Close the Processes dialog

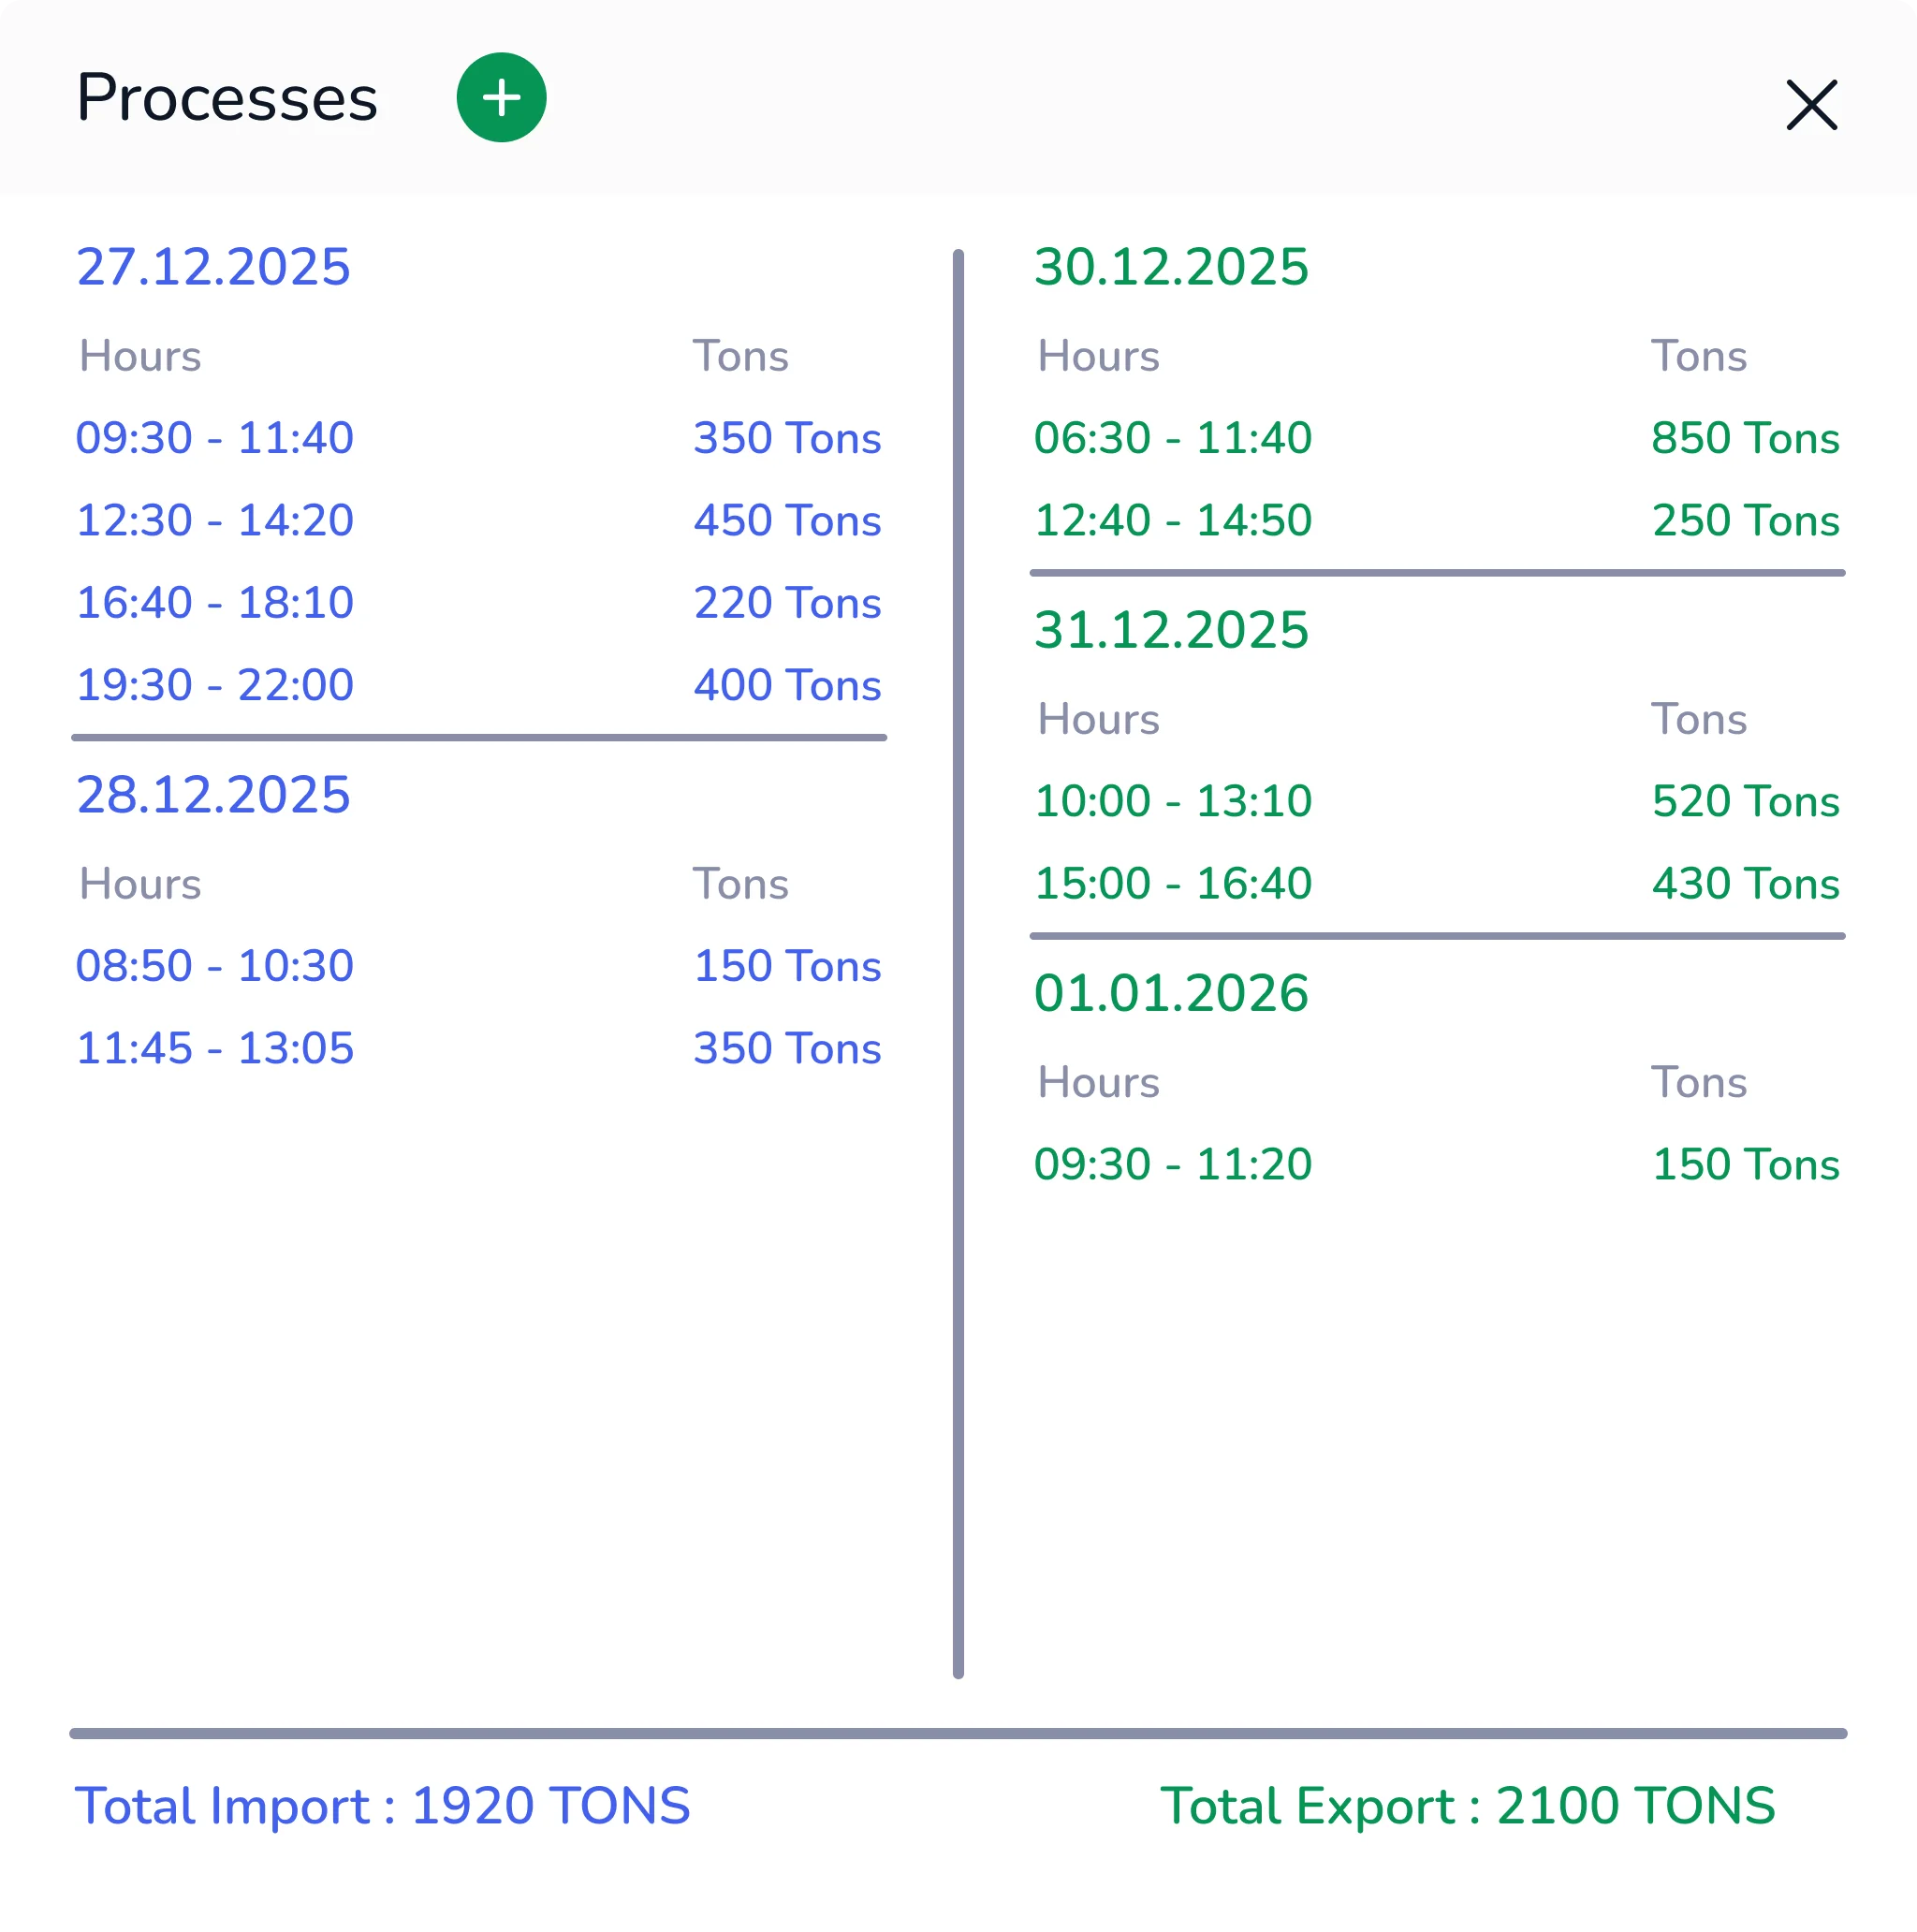pos(1811,105)
